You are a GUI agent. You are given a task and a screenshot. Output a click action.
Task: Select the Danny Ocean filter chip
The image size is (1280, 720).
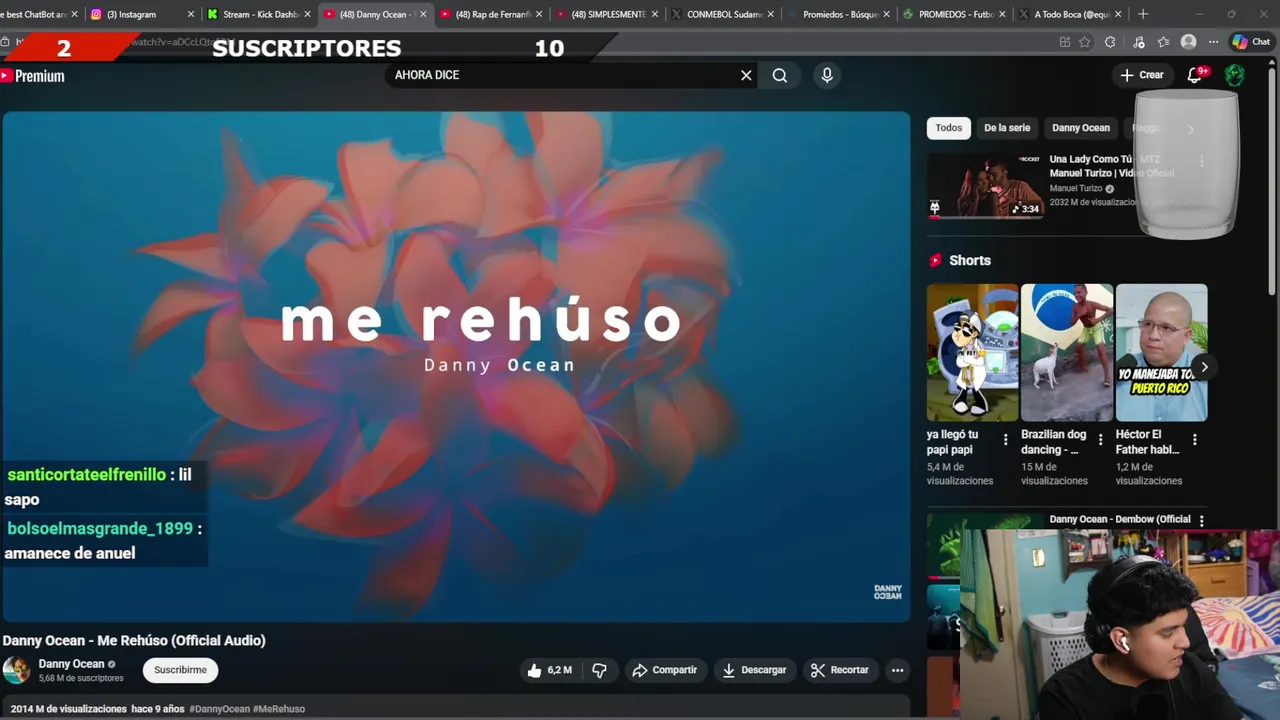pos(1081,128)
